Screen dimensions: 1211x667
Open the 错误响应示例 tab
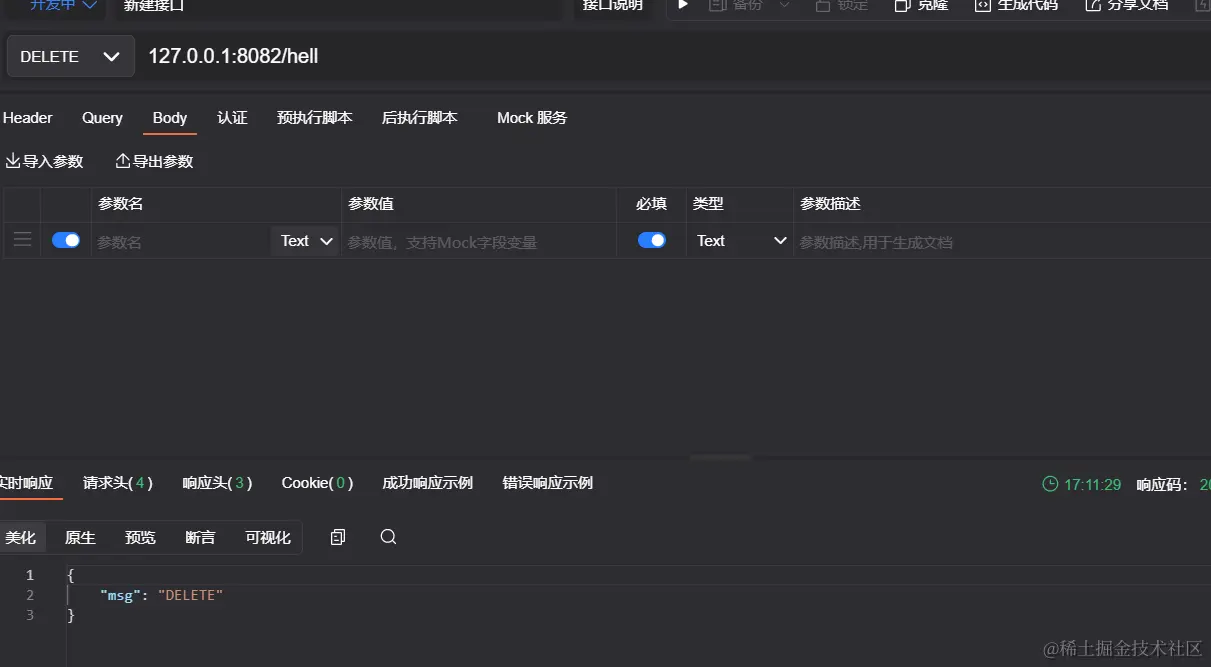click(x=547, y=483)
